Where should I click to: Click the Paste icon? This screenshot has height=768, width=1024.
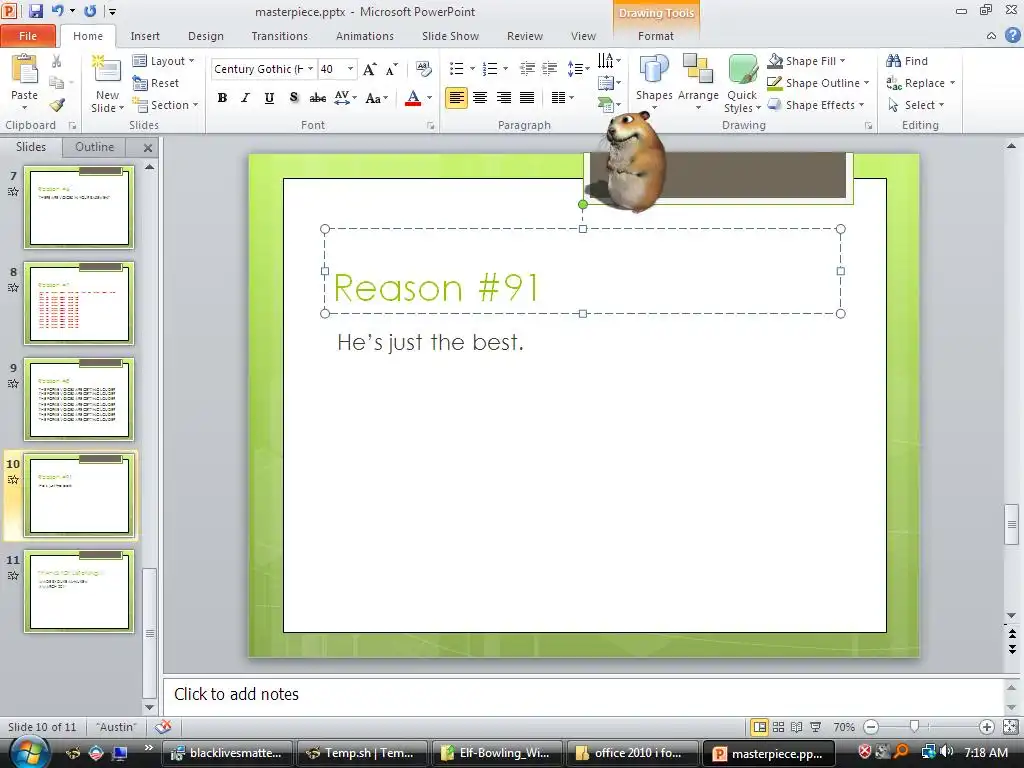coord(25,69)
